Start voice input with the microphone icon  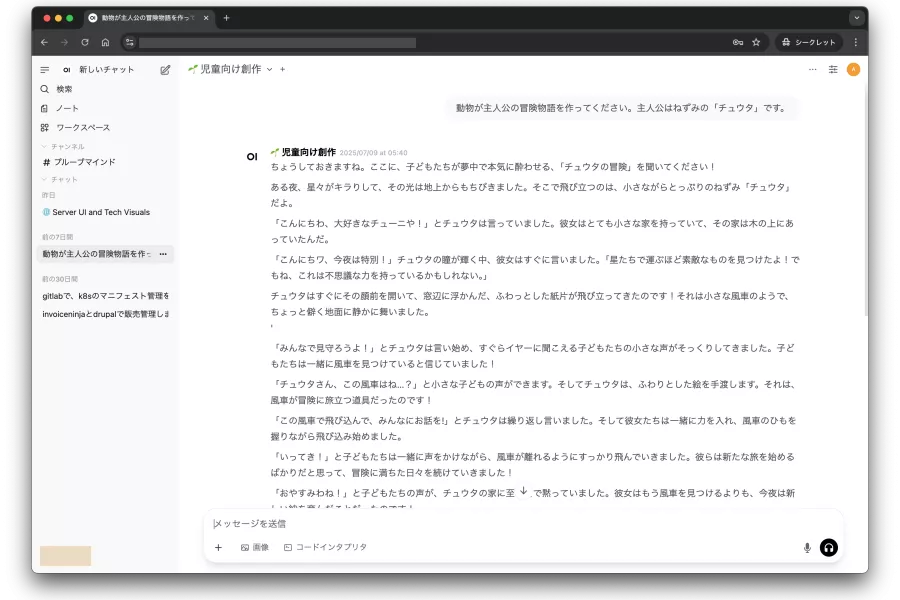point(807,548)
